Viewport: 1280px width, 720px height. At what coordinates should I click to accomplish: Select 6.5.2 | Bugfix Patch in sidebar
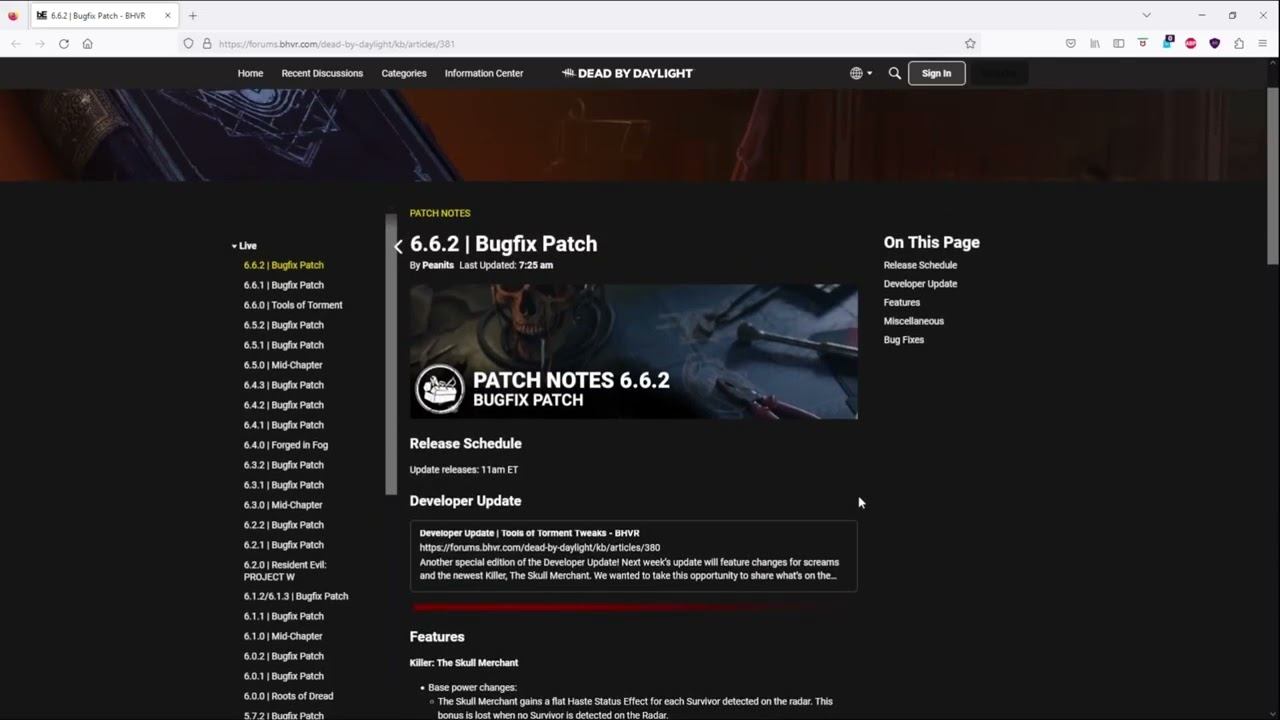tap(284, 325)
